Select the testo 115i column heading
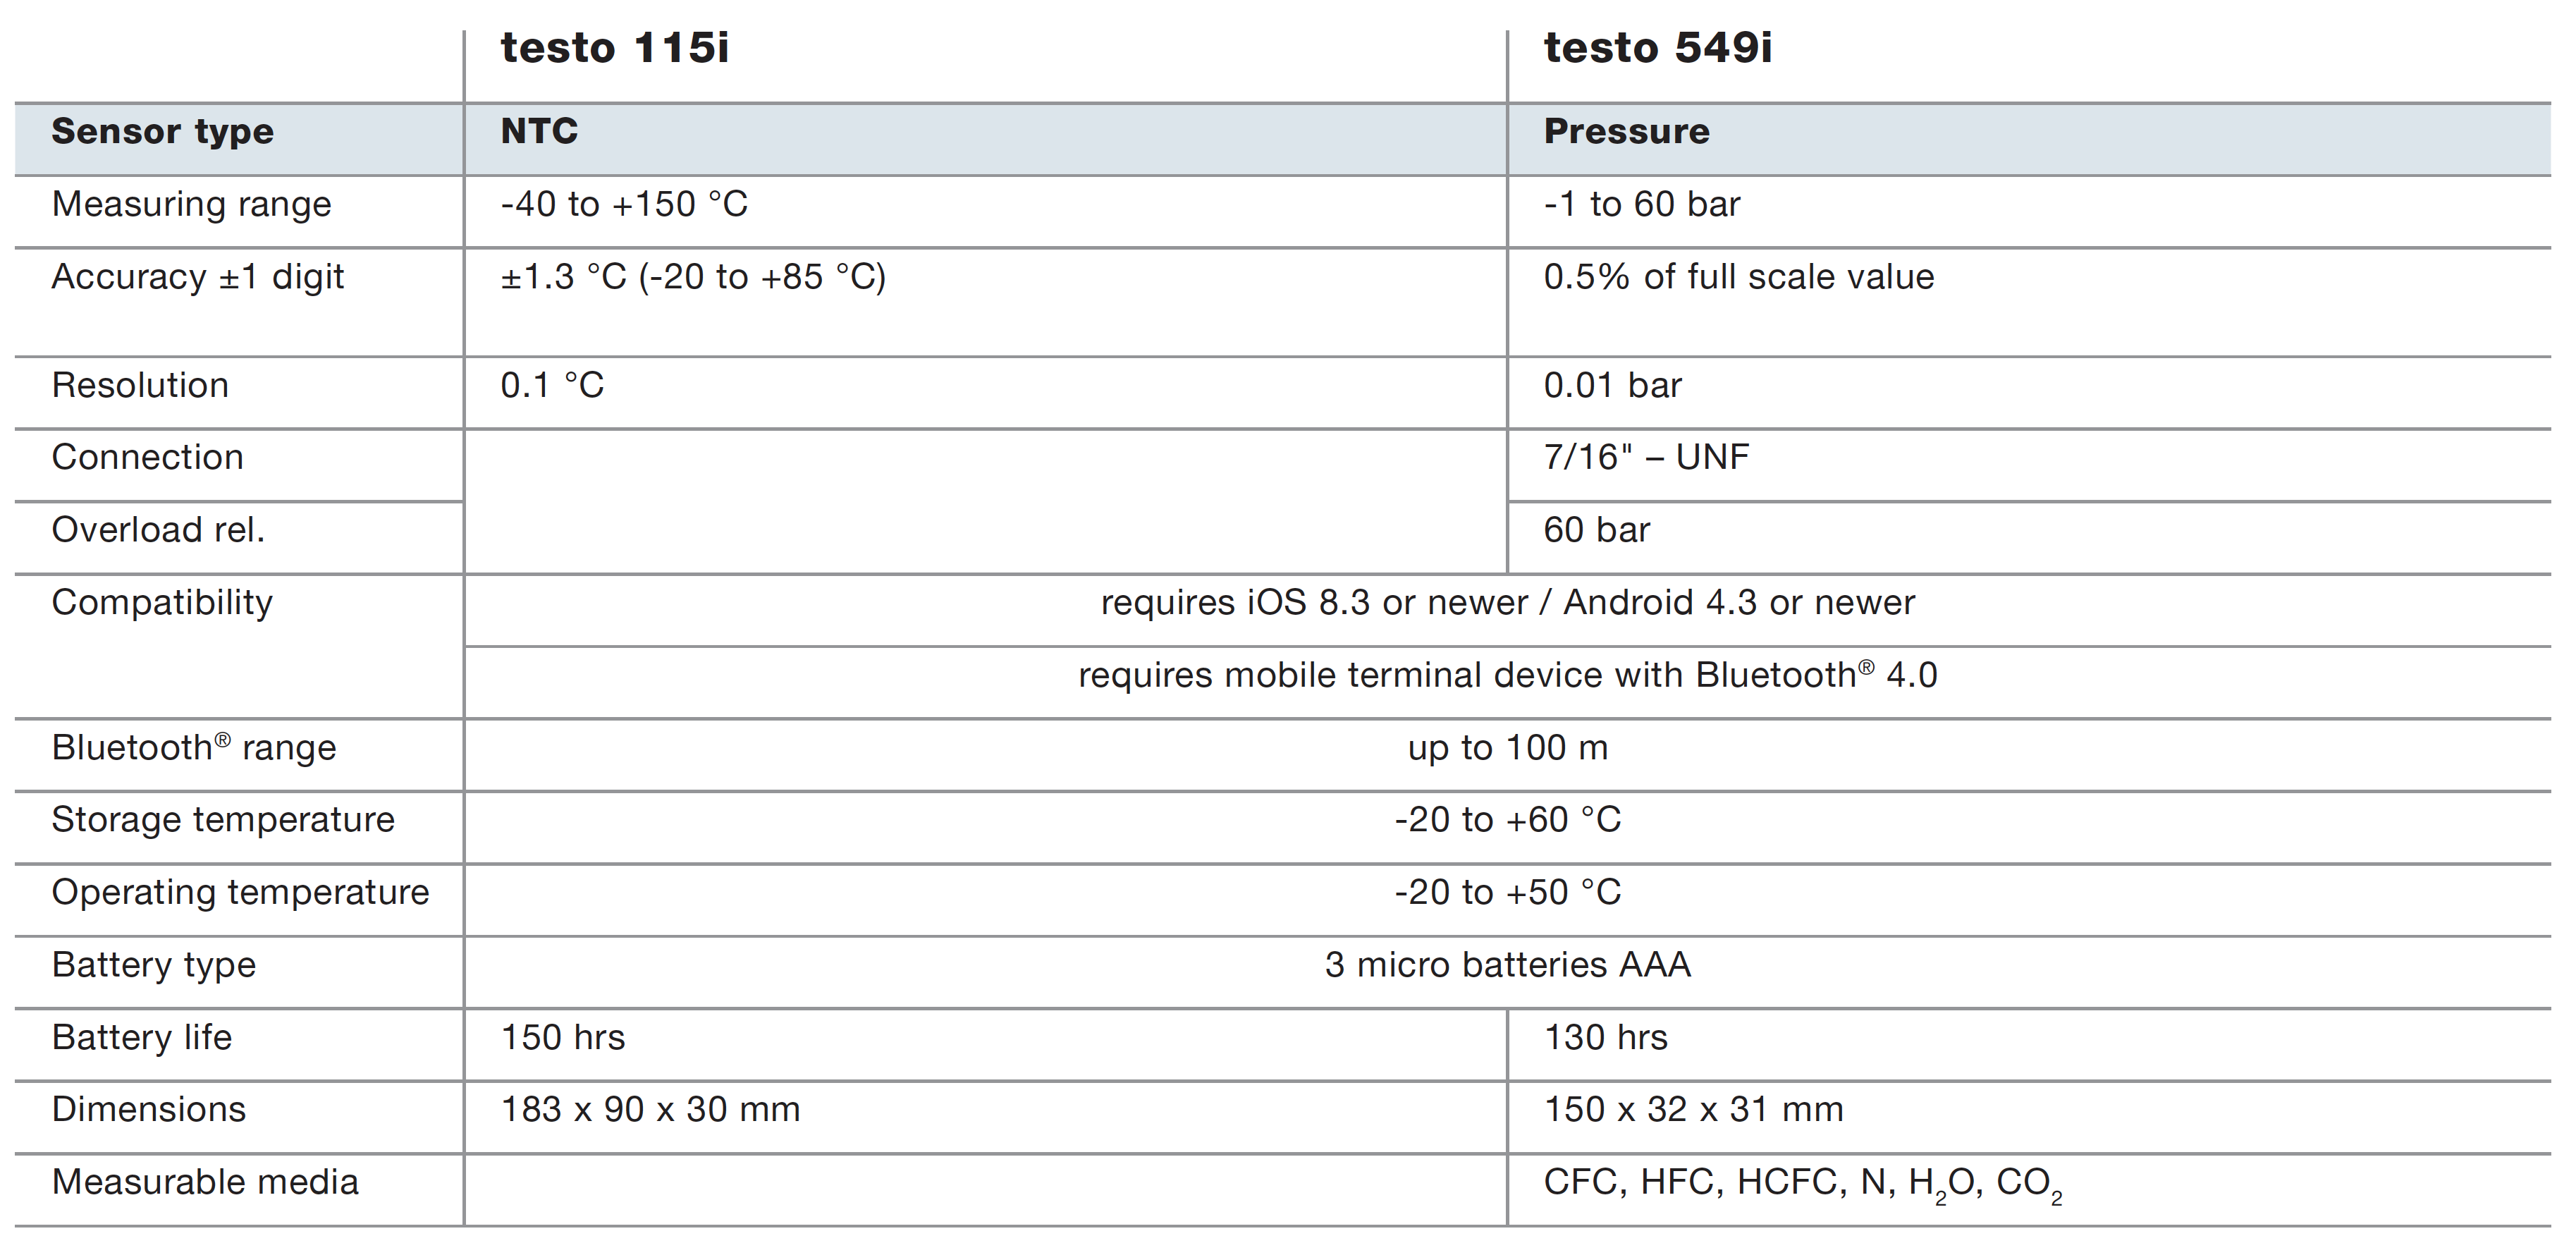Viewport: 2576px width, 1255px height. (615, 48)
